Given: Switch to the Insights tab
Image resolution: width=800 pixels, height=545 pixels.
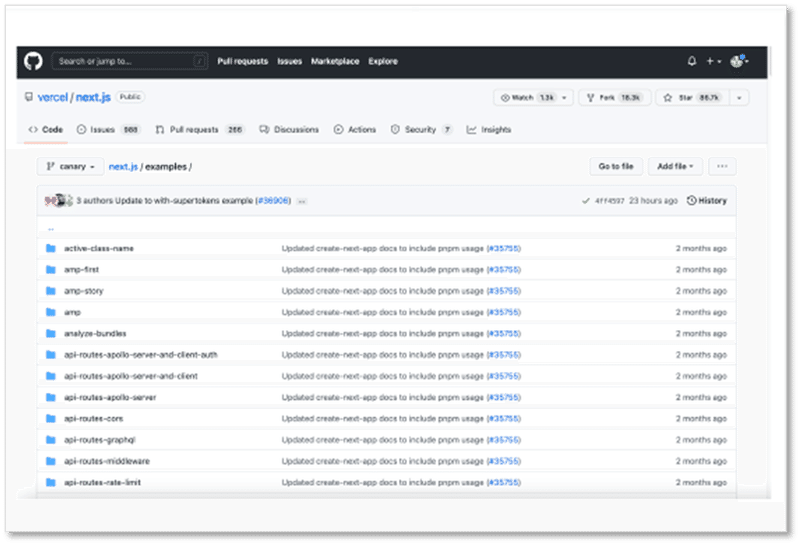Looking at the screenshot, I should pos(489,130).
